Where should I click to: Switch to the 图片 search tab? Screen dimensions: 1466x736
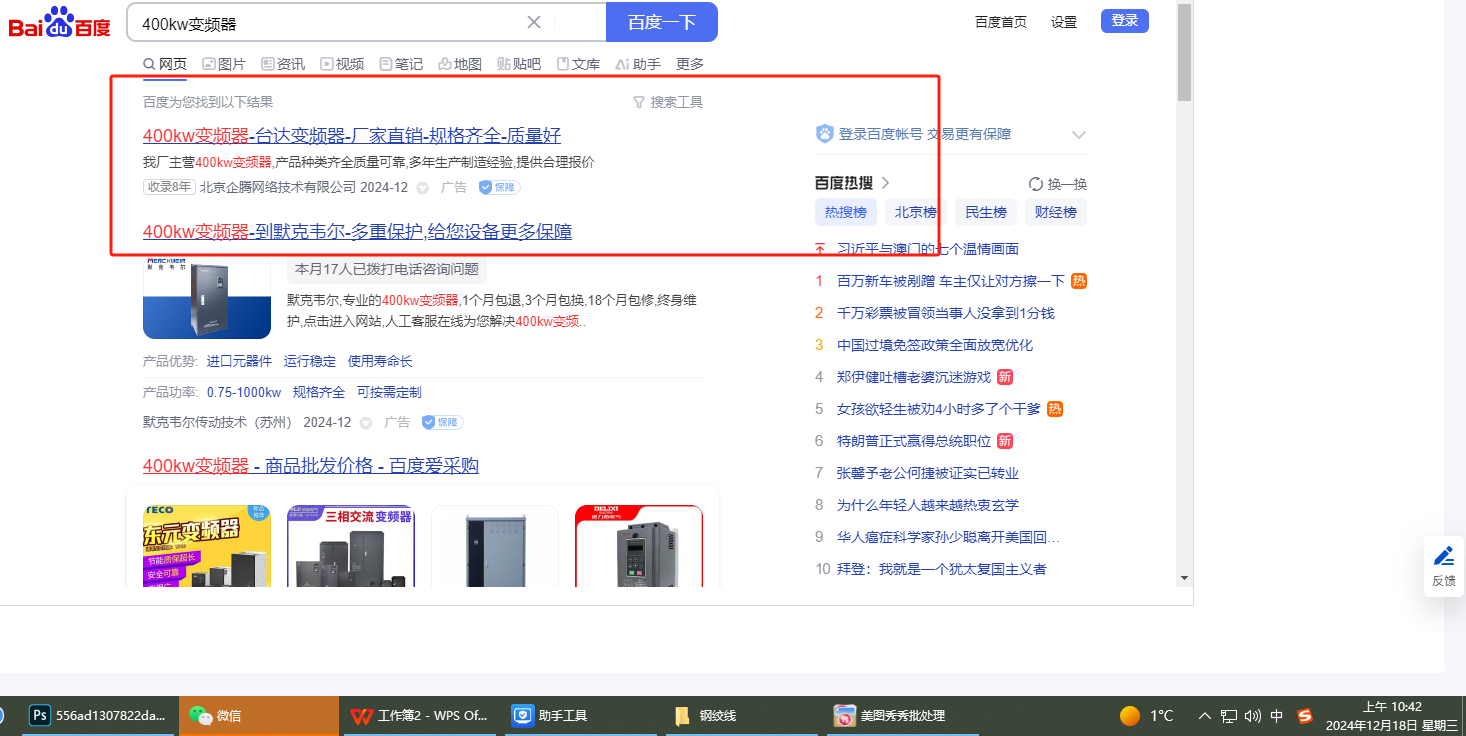click(x=224, y=64)
